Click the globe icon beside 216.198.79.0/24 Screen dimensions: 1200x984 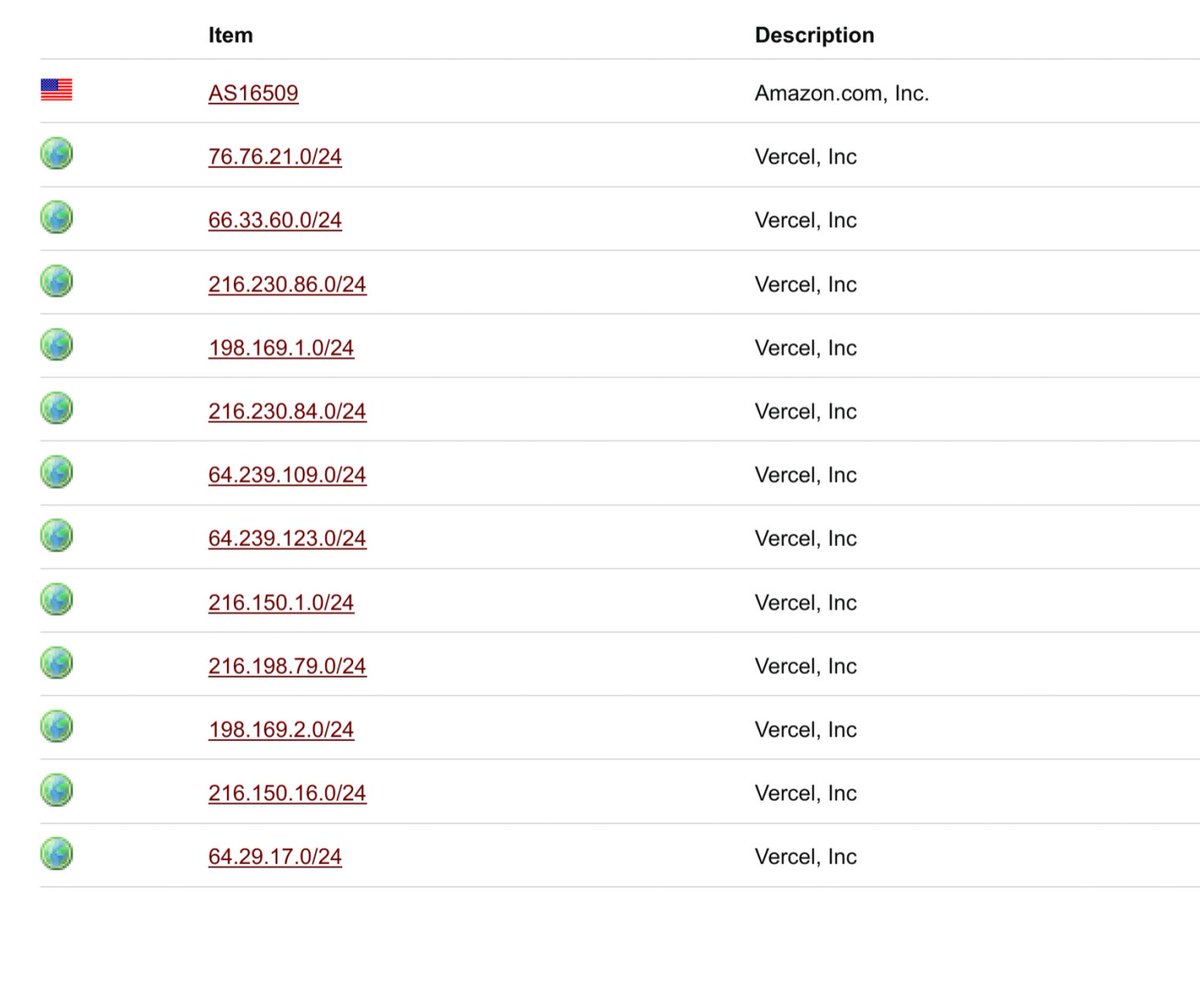click(x=56, y=663)
